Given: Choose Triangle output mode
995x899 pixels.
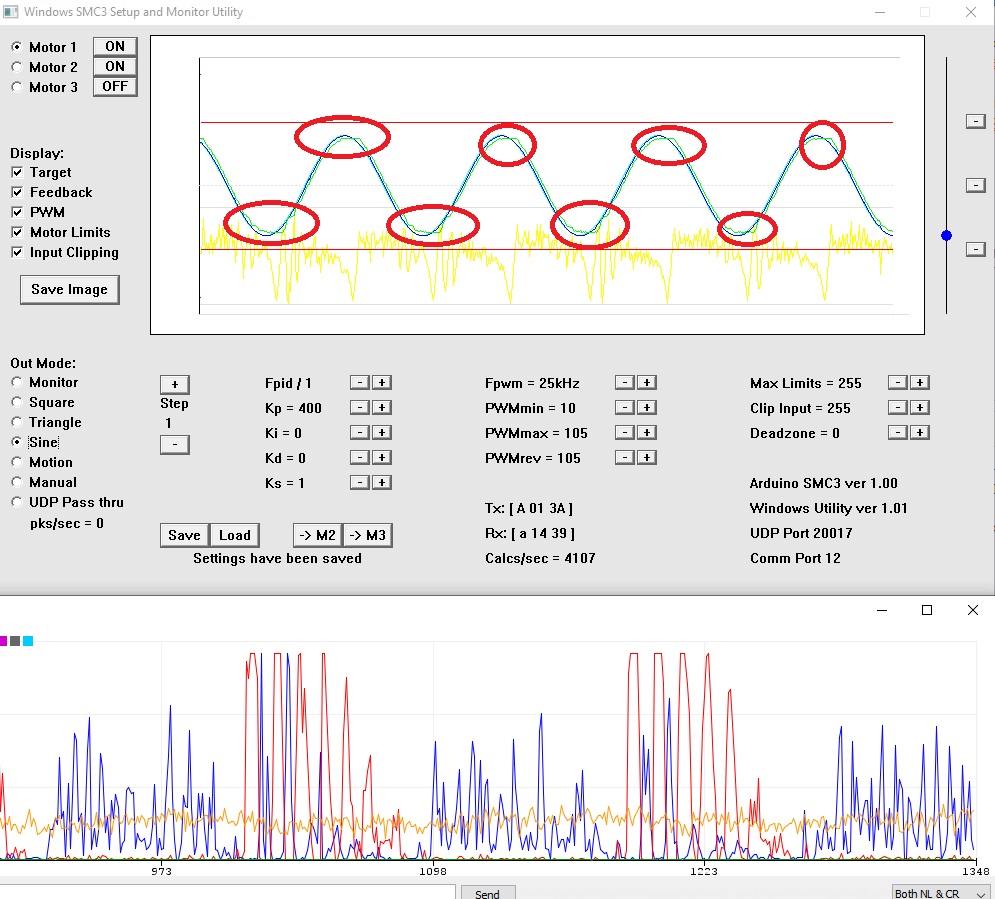Looking at the screenshot, I should (17, 422).
